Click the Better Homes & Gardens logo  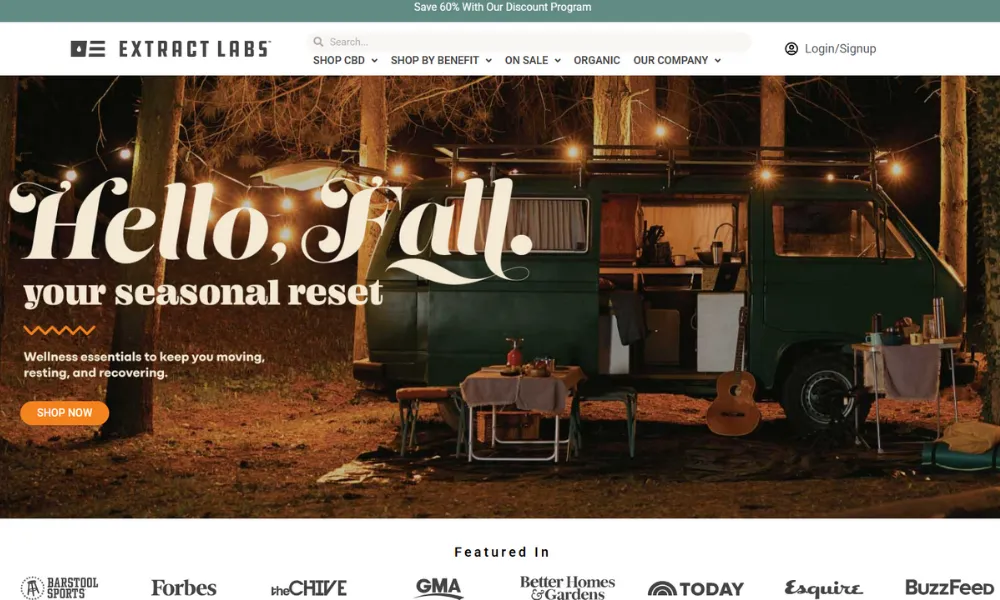click(568, 588)
